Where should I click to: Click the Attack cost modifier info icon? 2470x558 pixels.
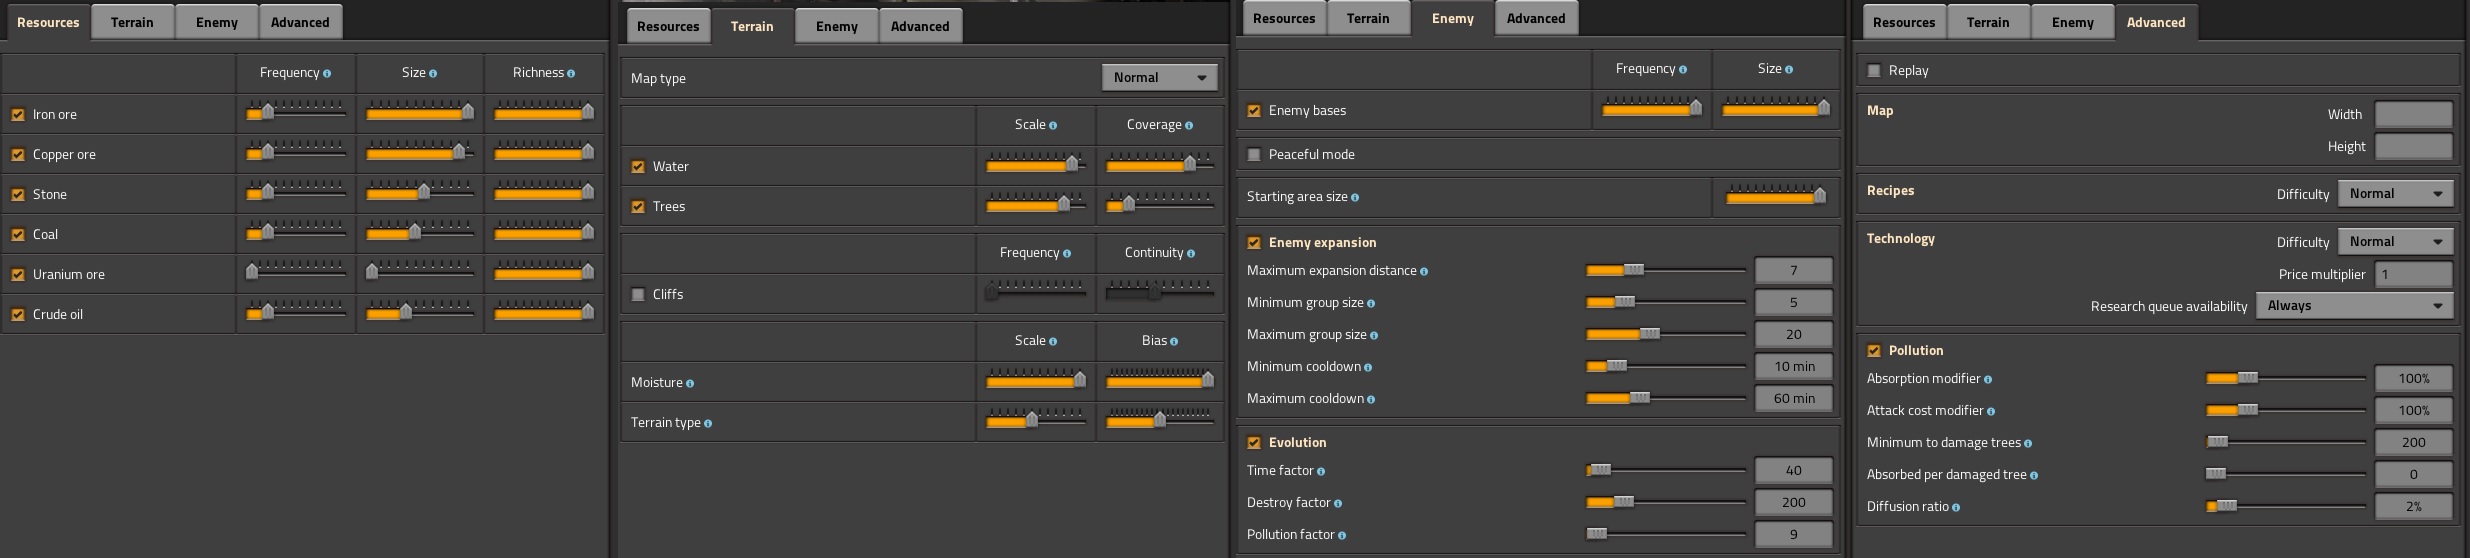pos(1991,411)
